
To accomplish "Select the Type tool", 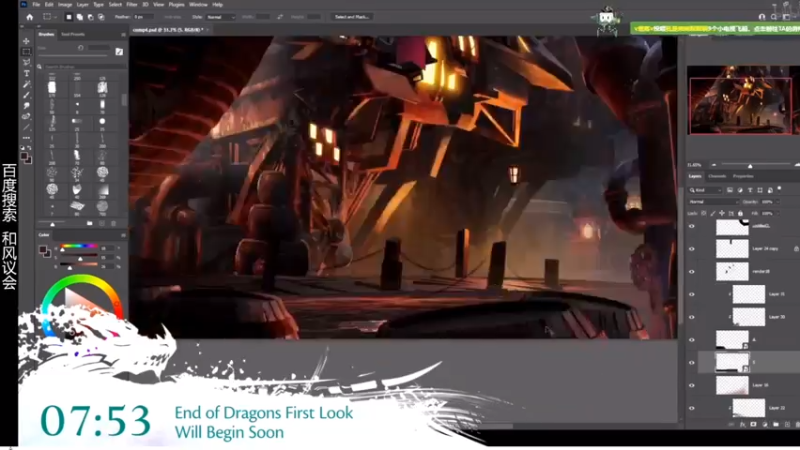I will (26, 73).
